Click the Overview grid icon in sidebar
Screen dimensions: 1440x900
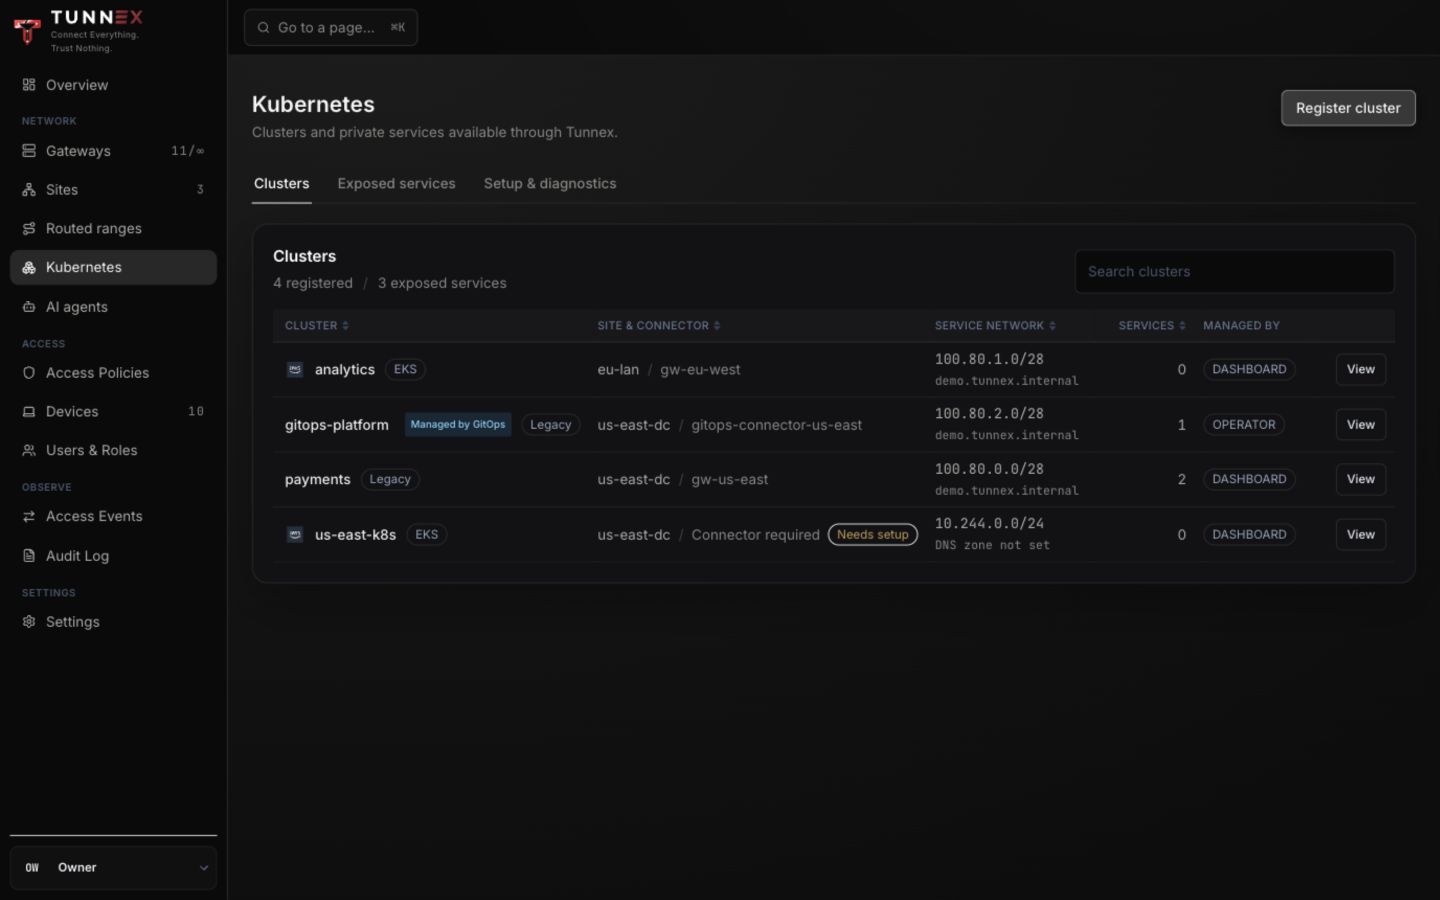(x=29, y=85)
